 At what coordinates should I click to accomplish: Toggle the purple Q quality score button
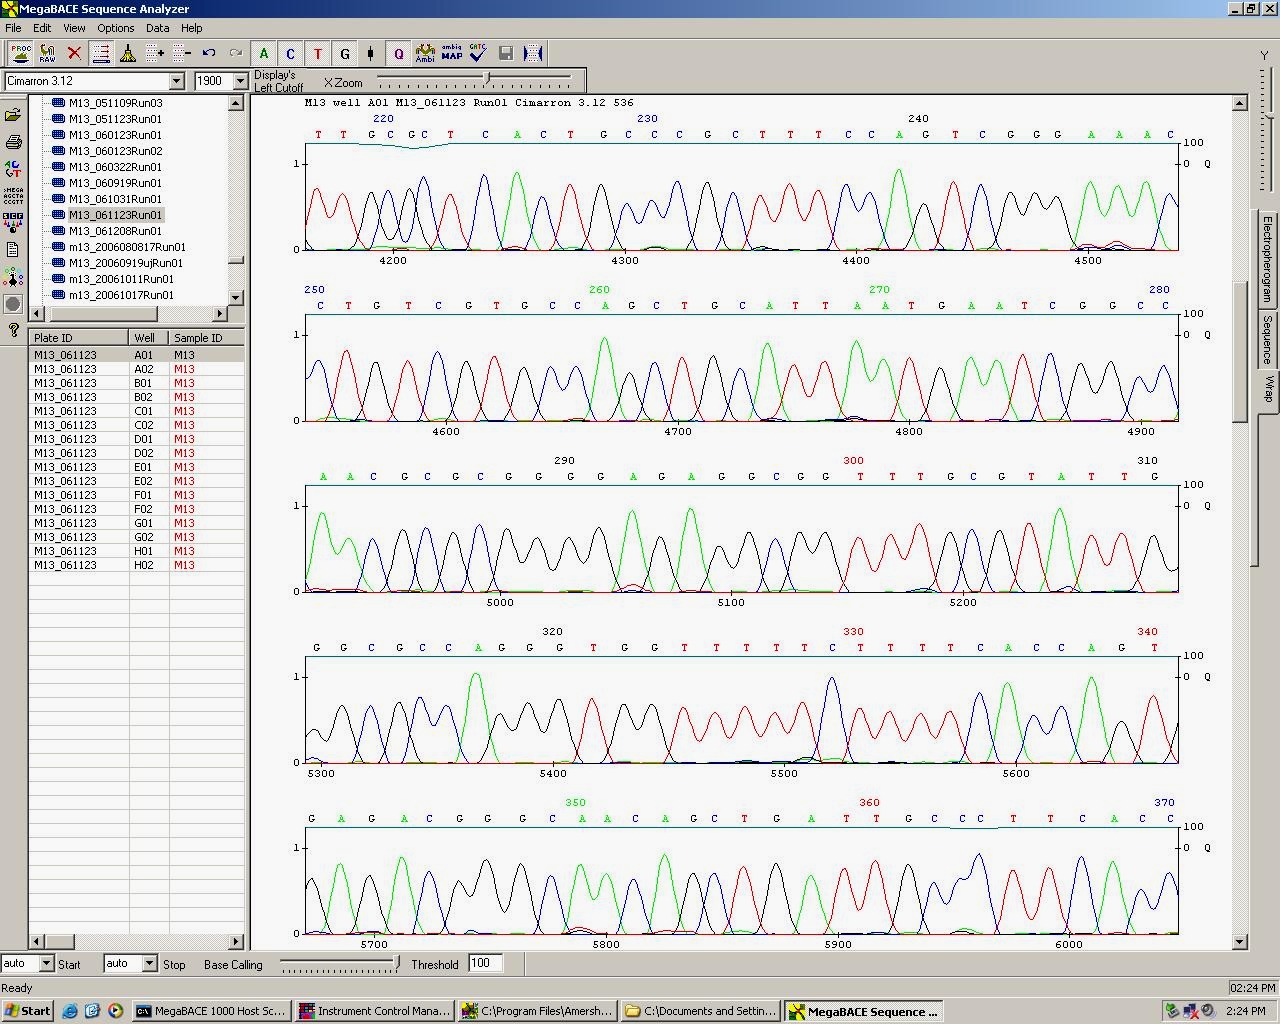coord(398,53)
